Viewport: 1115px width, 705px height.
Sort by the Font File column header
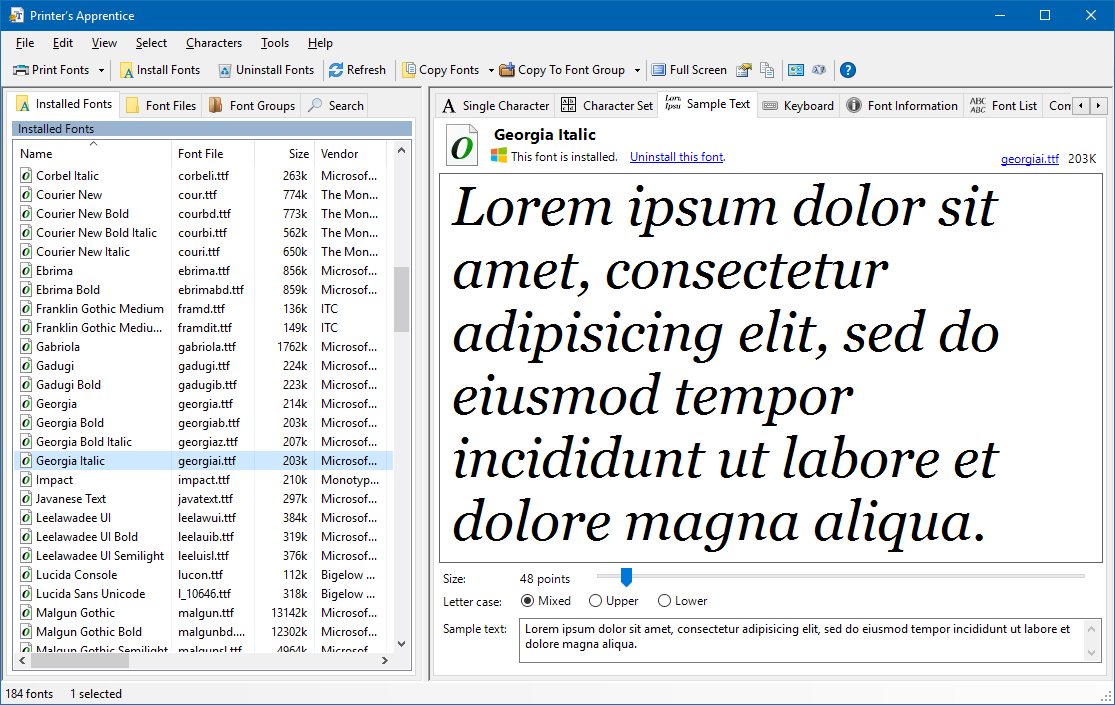212,154
